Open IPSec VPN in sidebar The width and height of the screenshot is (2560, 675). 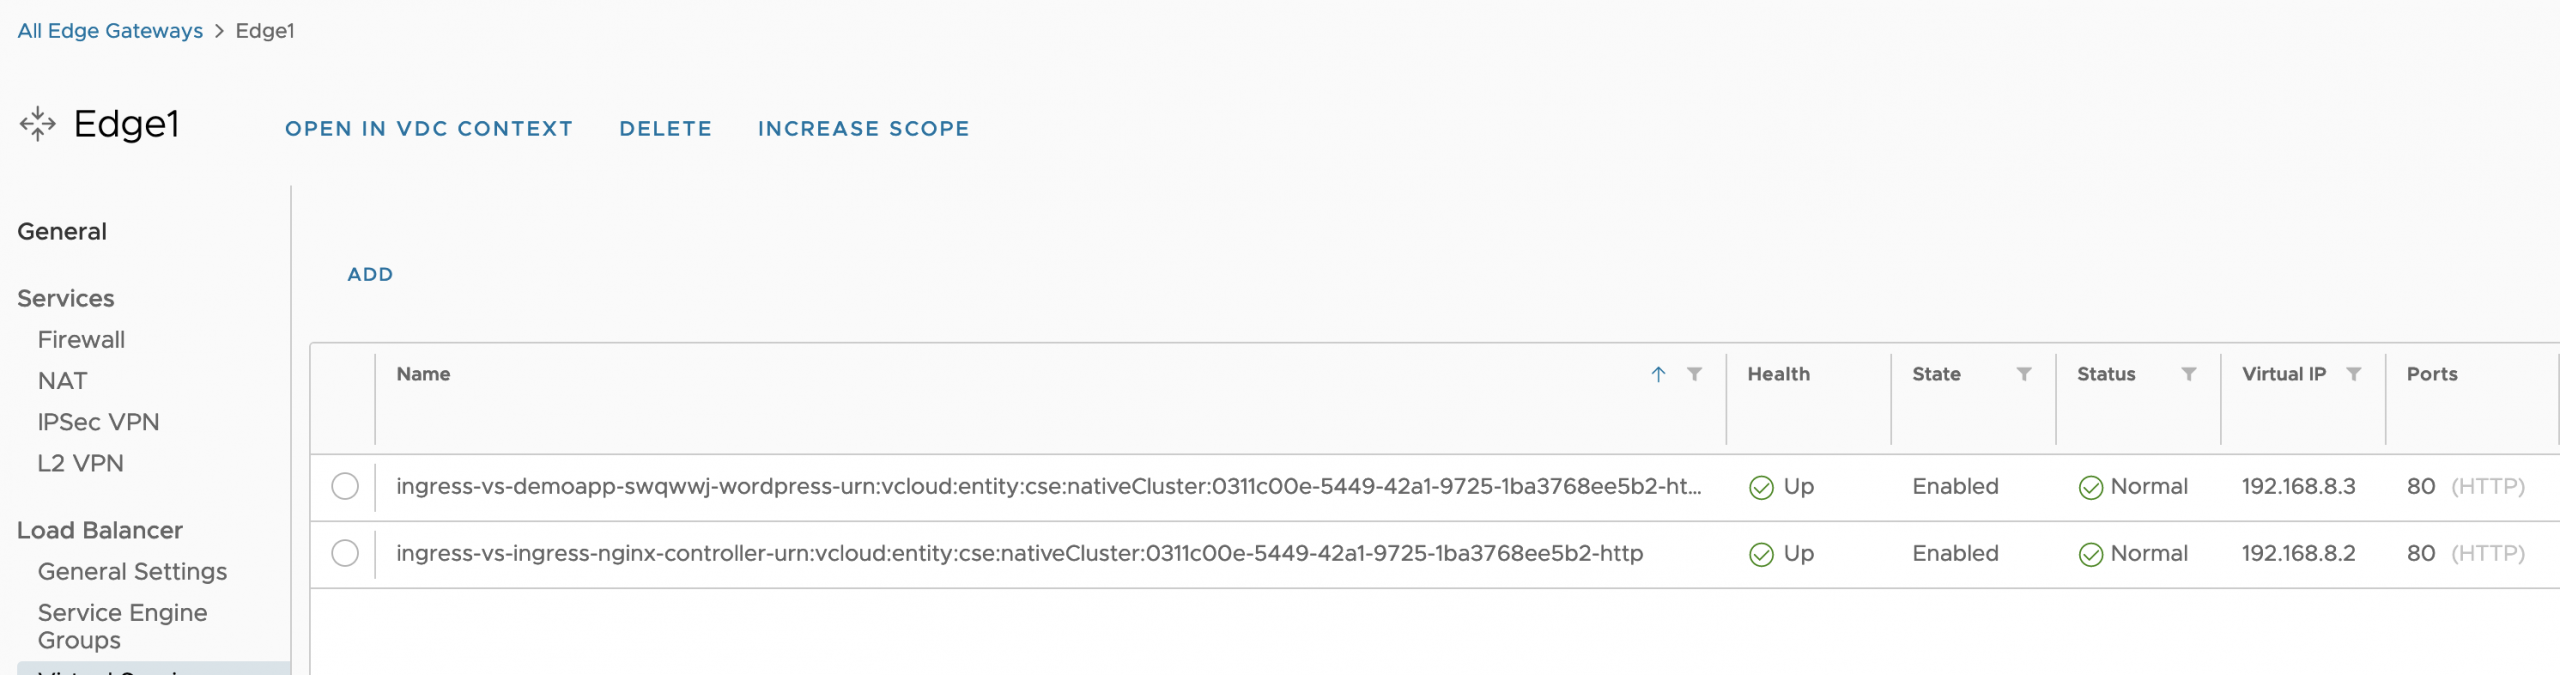(98, 422)
